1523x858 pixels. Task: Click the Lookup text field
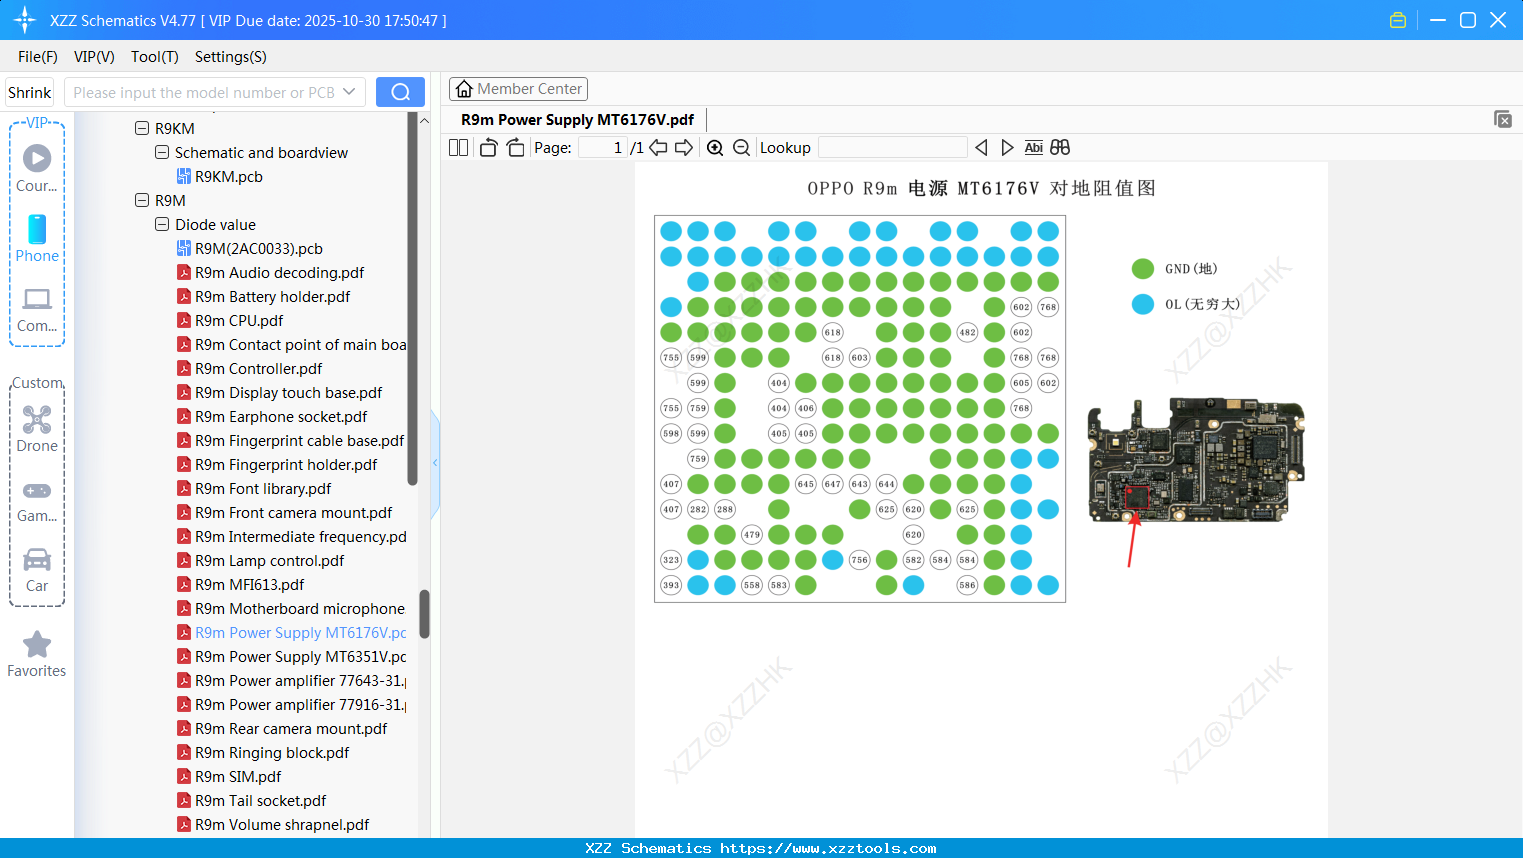point(893,147)
